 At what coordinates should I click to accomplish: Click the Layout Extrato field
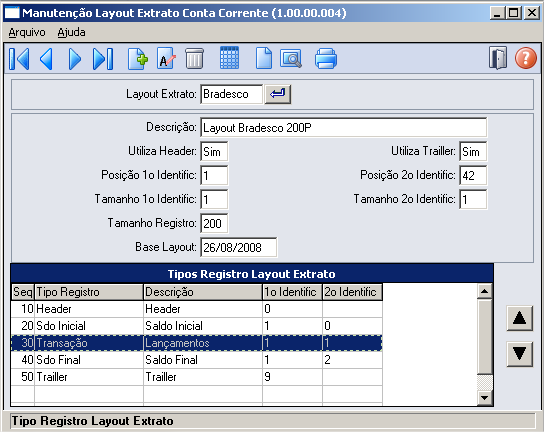point(231,94)
